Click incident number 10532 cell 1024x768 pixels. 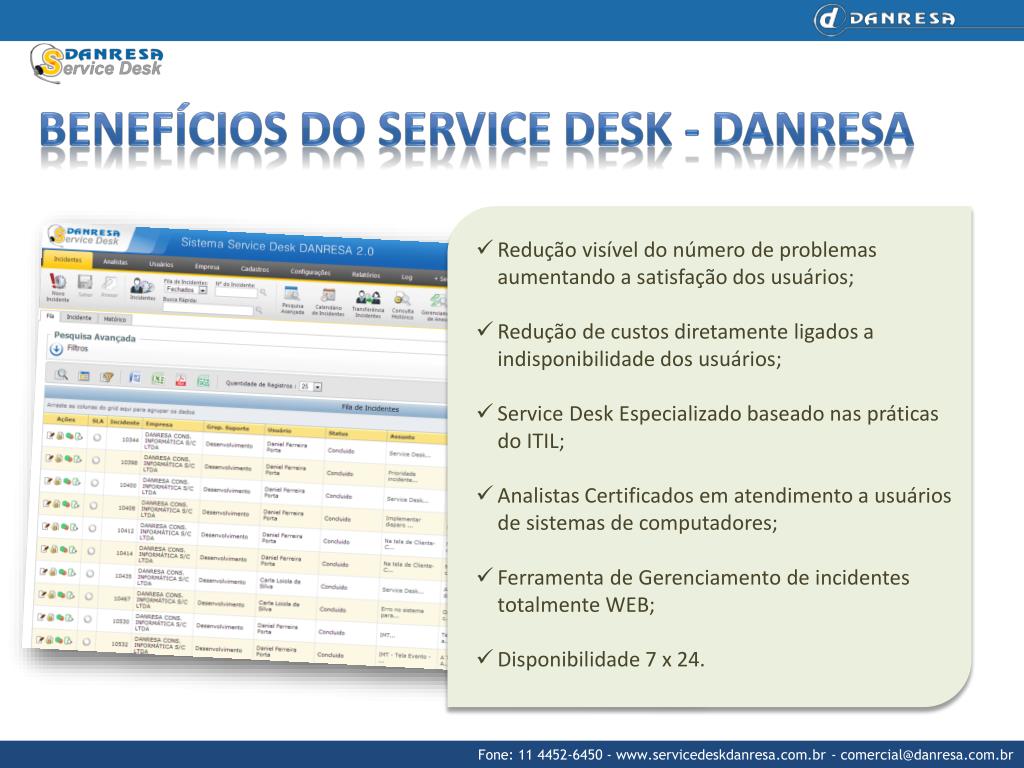click(120, 644)
